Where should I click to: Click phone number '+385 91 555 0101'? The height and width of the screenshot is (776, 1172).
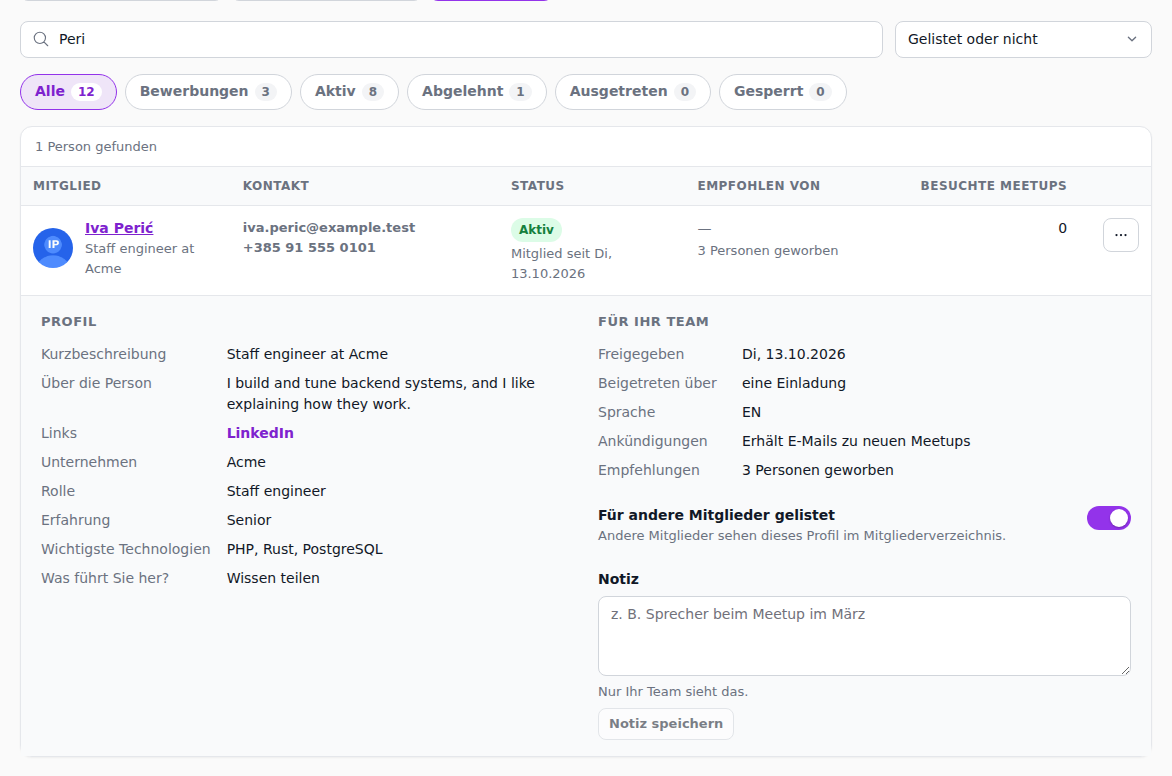pyautogui.click(x=309, y=247)
